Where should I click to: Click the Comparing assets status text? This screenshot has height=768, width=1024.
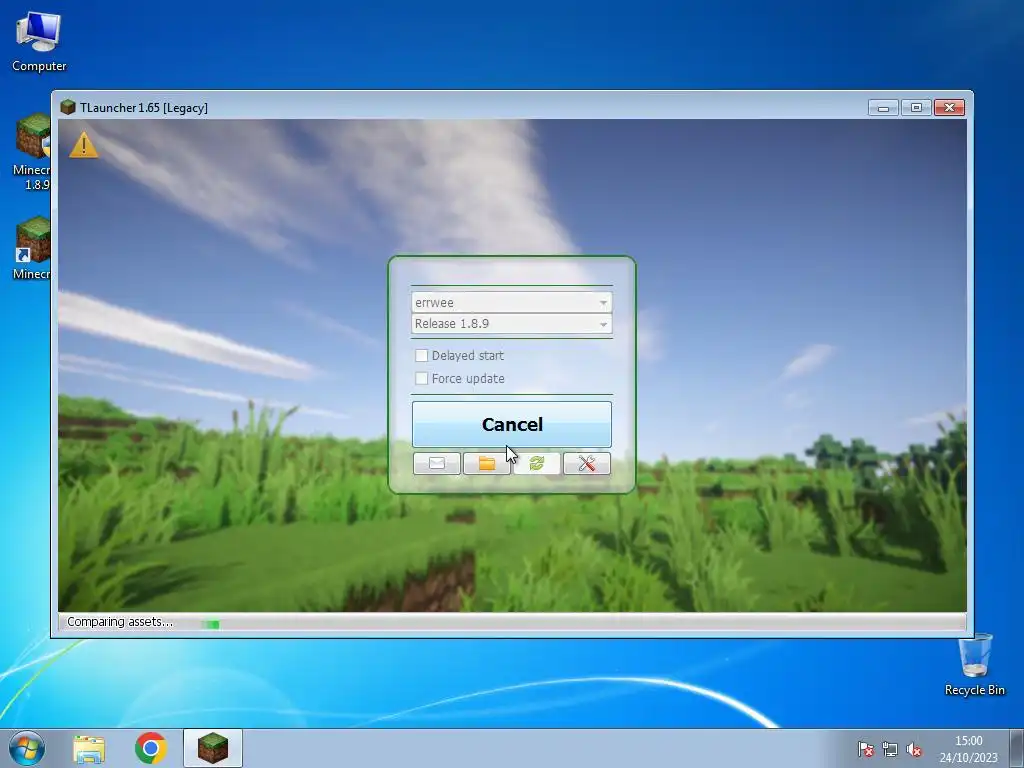[x=120, y=622]
